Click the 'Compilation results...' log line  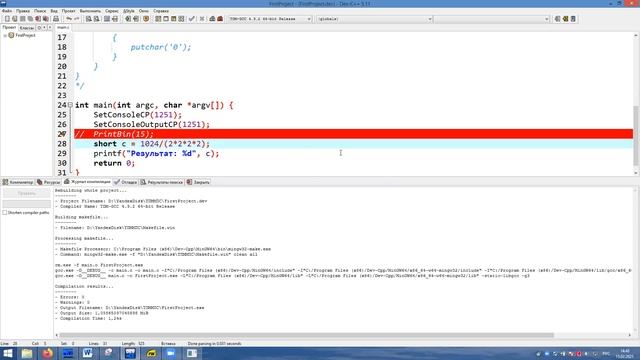[84, 287]
